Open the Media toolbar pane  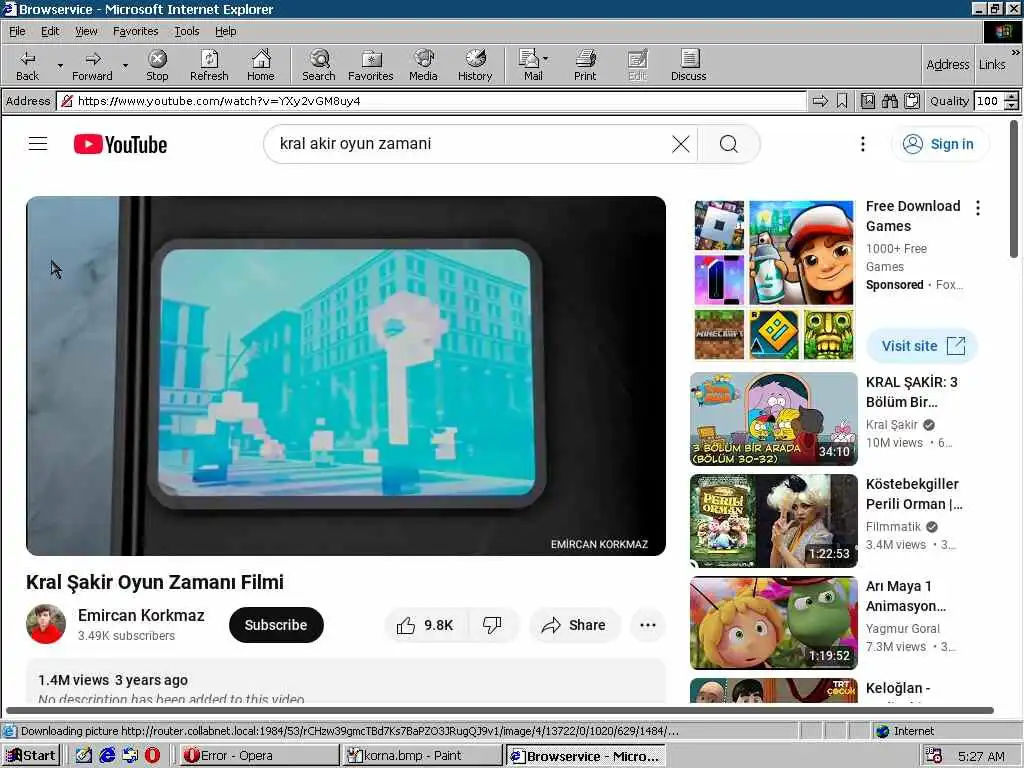[423, 65]
